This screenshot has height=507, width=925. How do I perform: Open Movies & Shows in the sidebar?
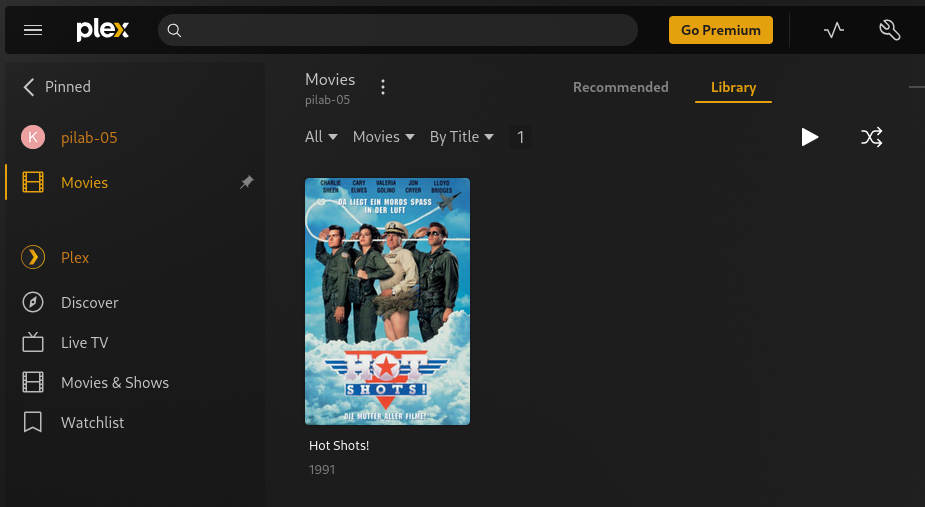pyautogui.click(x=115, y=382)
